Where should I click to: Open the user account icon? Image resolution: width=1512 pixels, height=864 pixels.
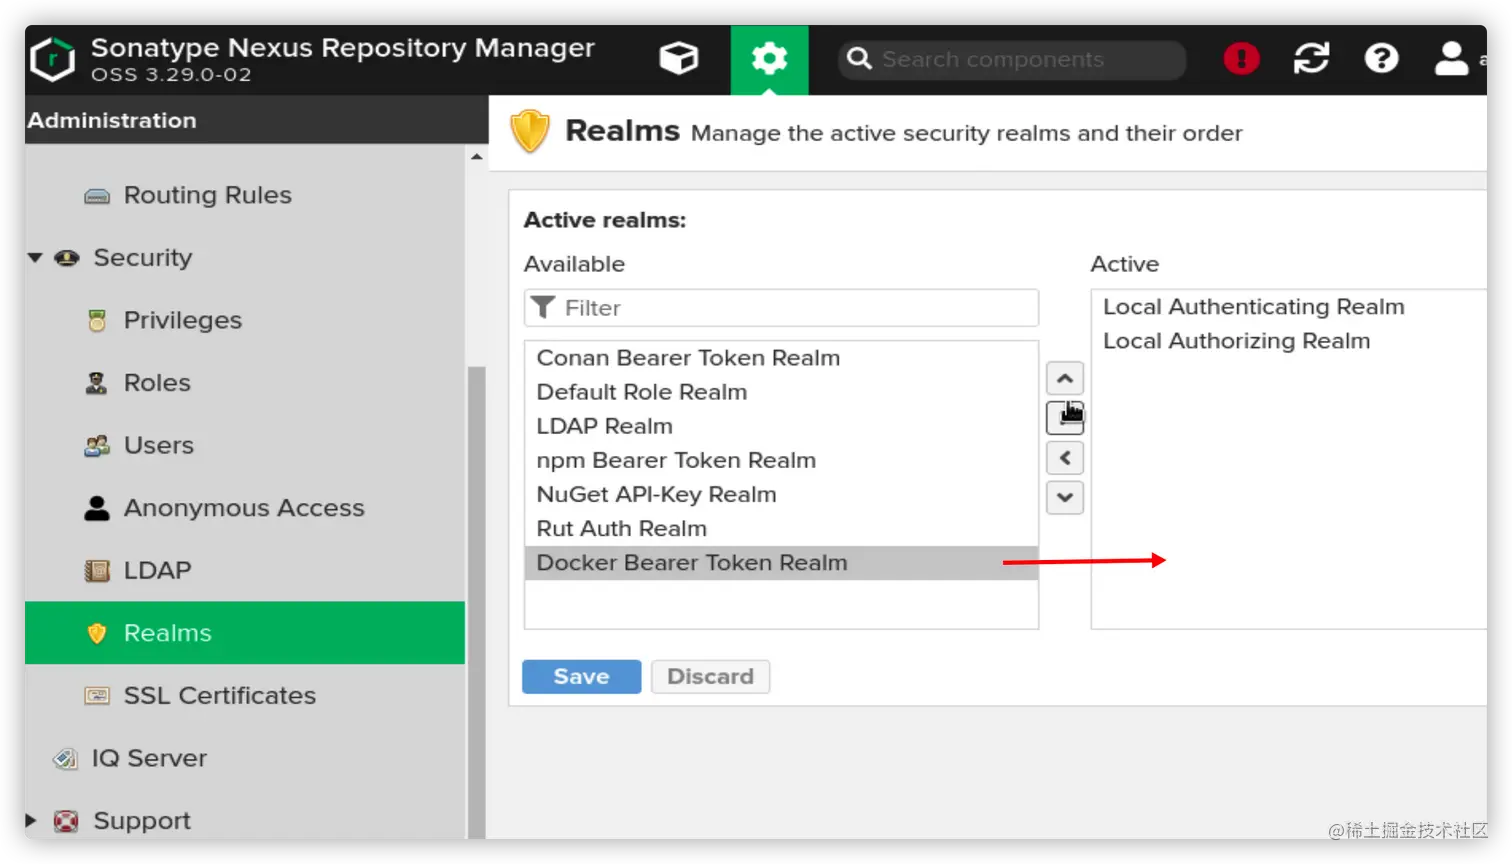[x=1451, y=59]
